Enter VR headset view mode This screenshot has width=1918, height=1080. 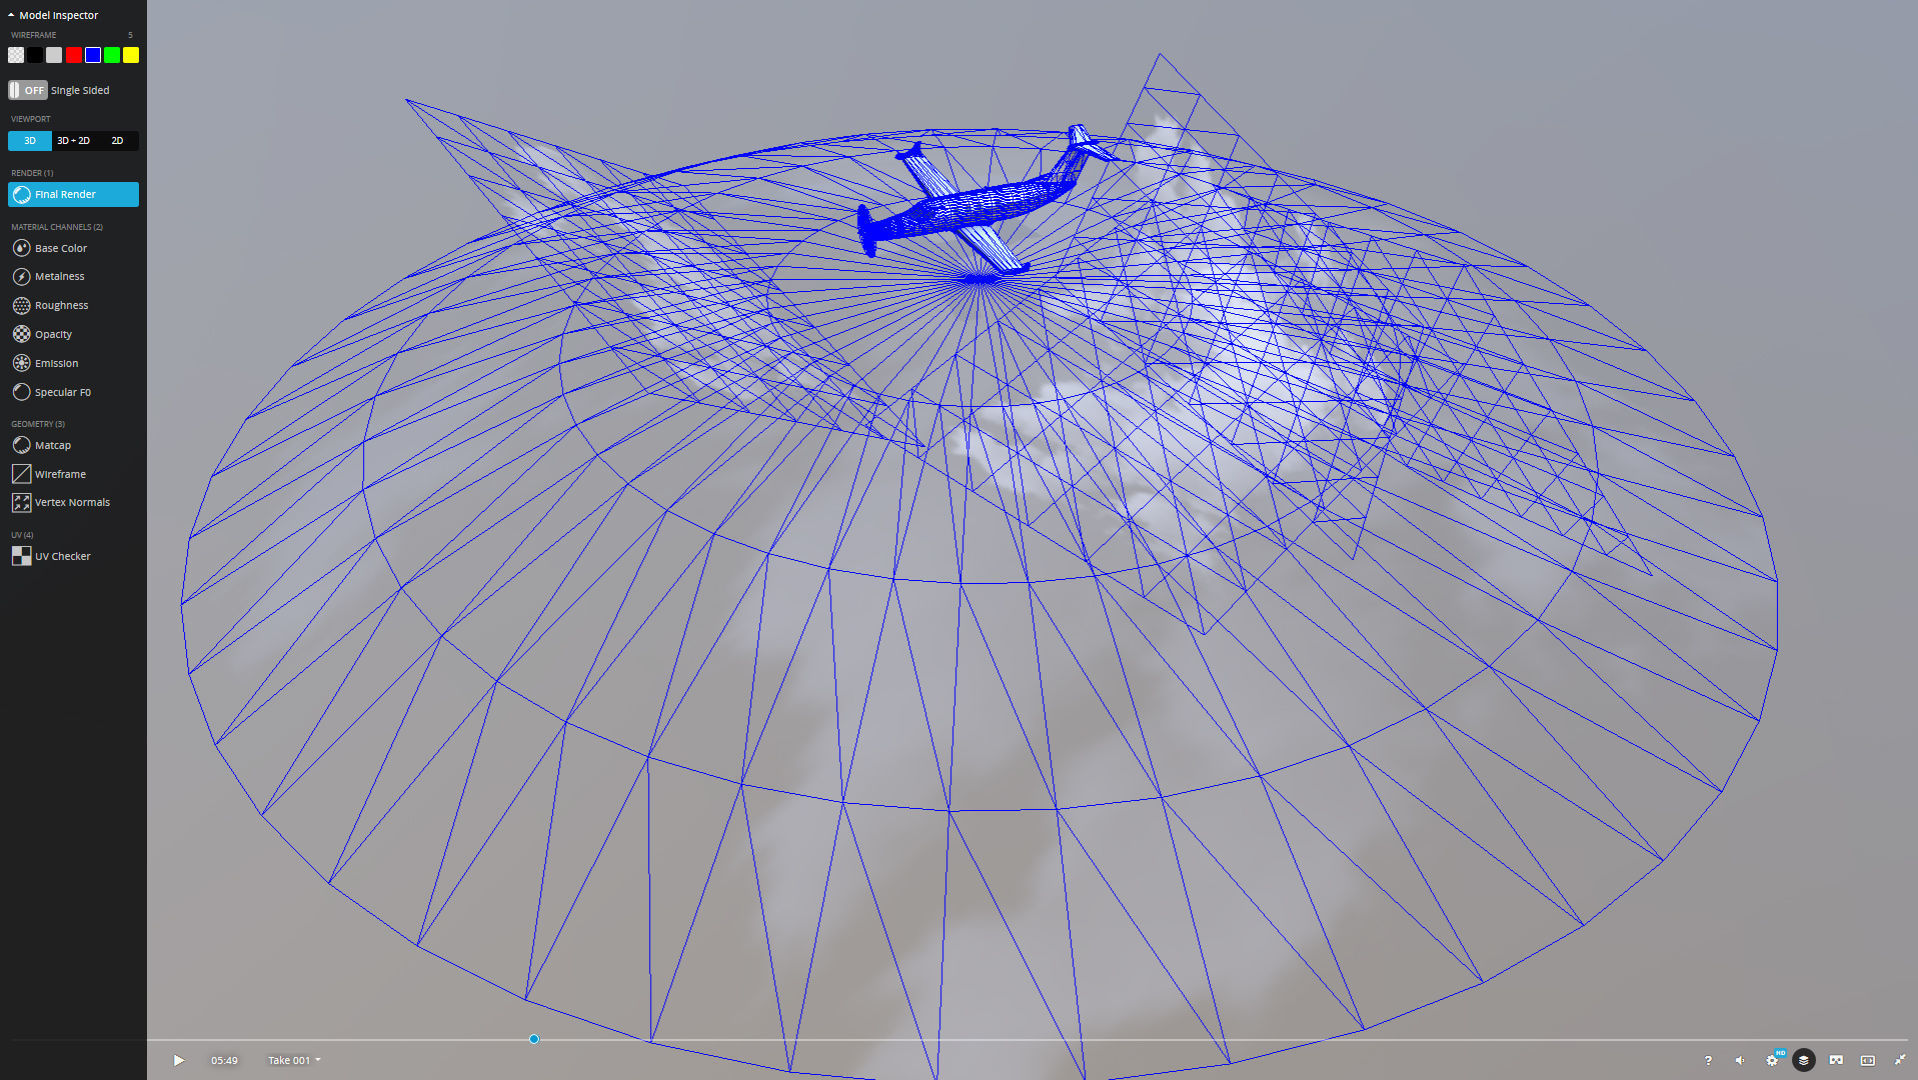click(x=1836, y=1060)
